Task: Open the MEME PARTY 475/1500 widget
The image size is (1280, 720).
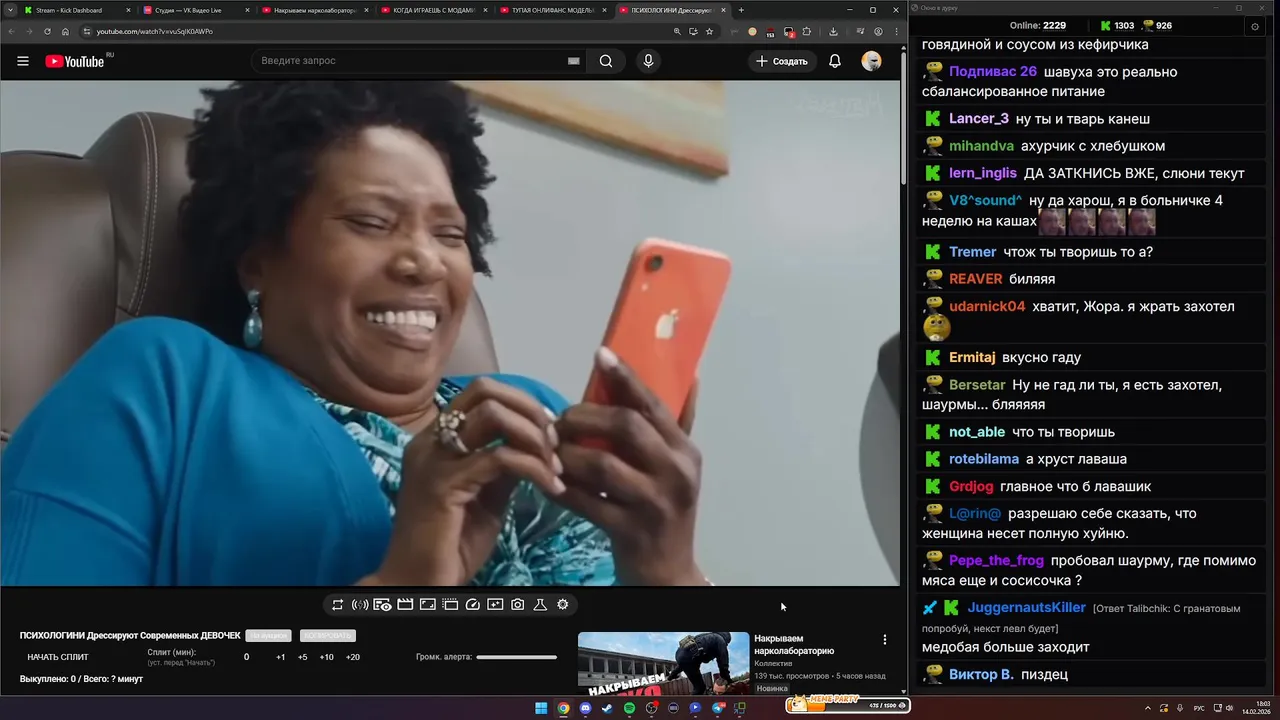Action: pos(848,705)
